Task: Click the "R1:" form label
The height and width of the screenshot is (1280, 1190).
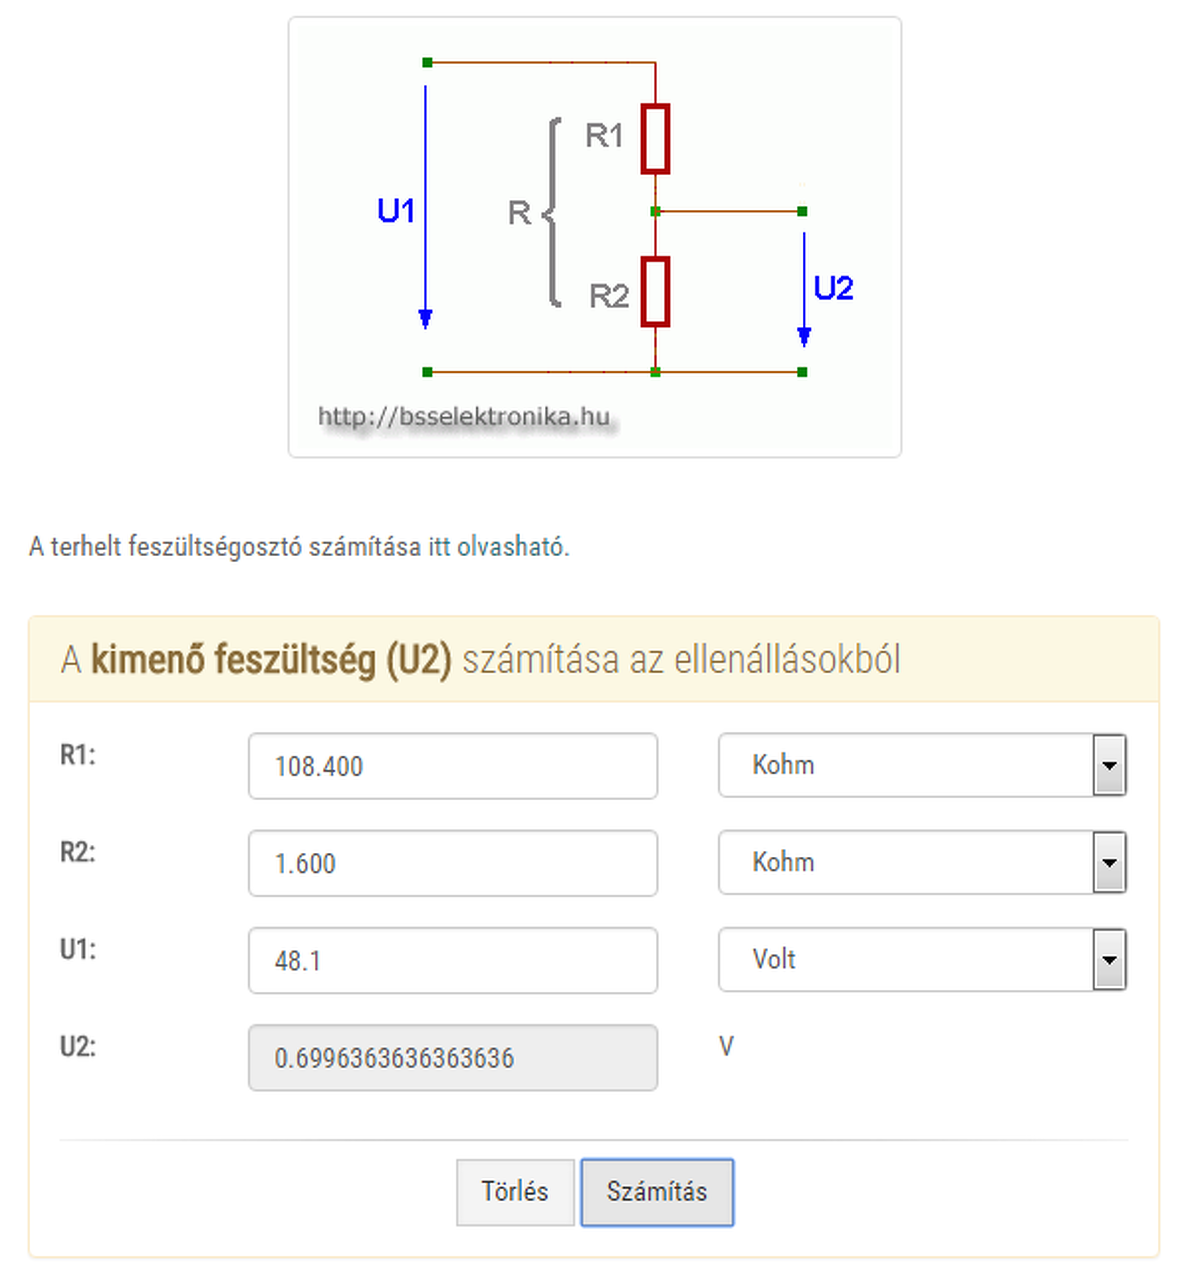Action: click(x=78, y=755)
